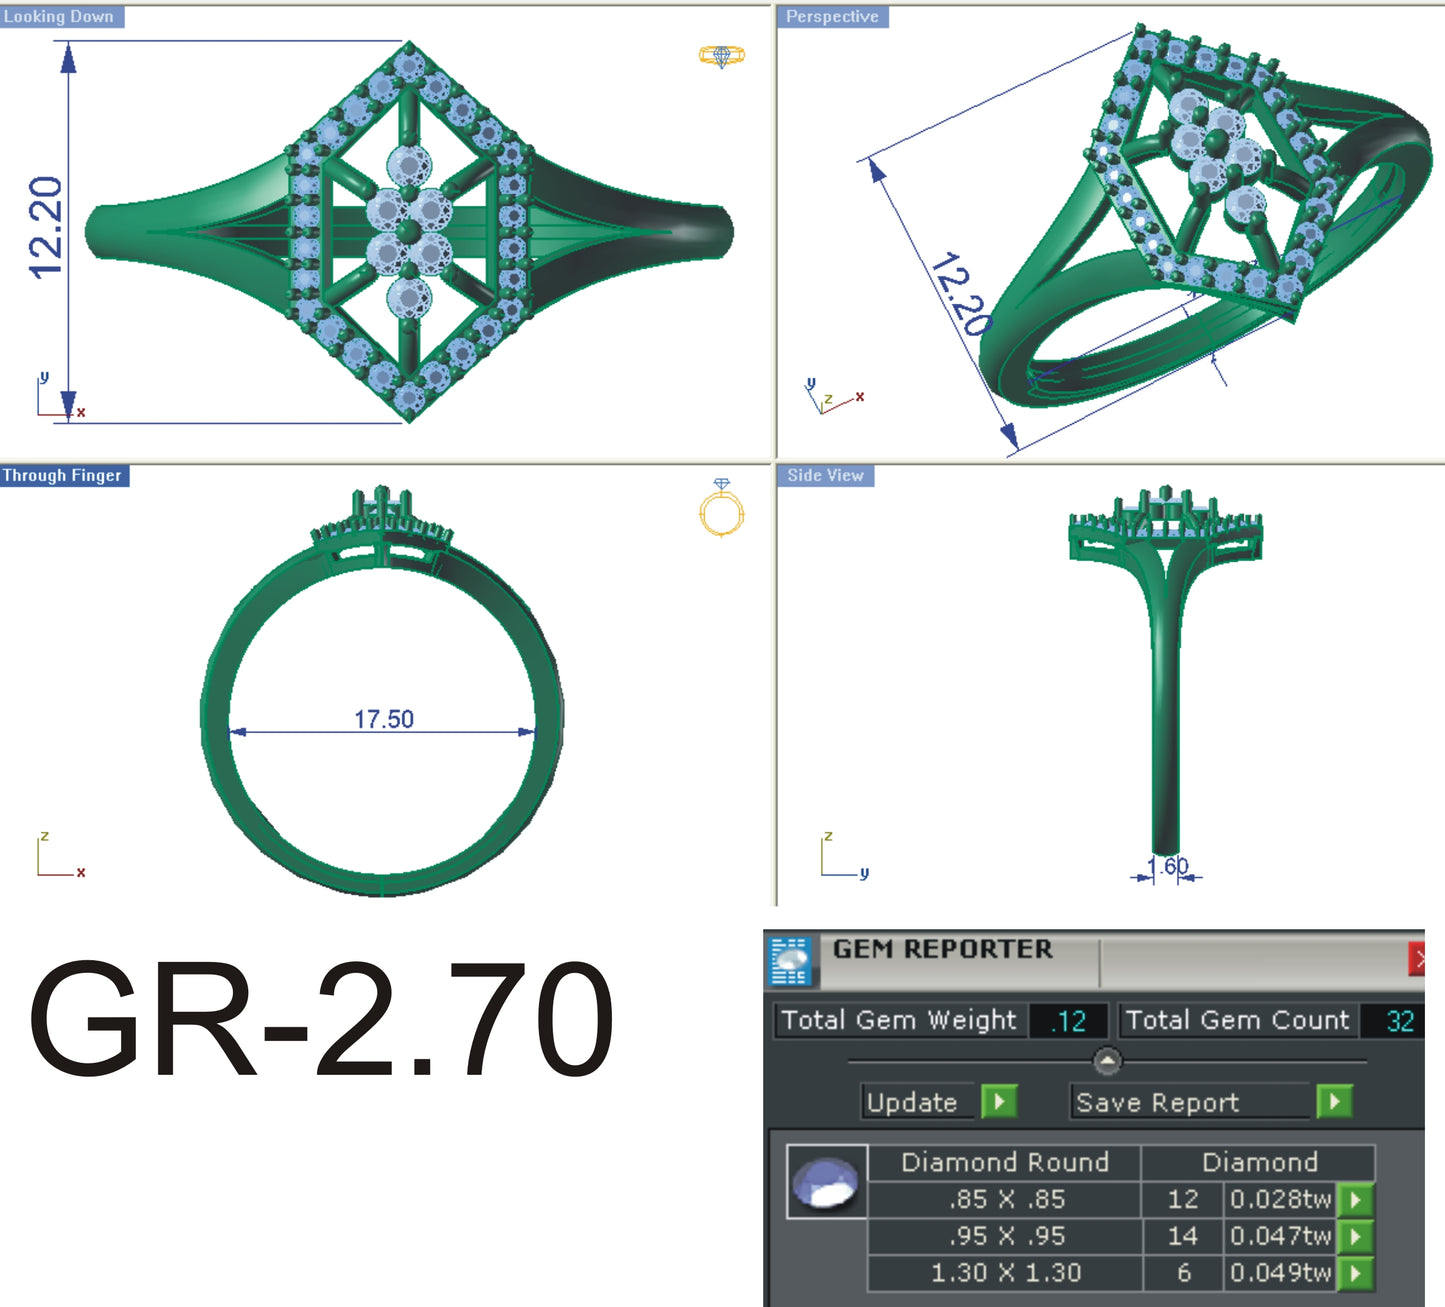
Task: Click the z-x axis icon in Side View
Action: pos(840,855)
